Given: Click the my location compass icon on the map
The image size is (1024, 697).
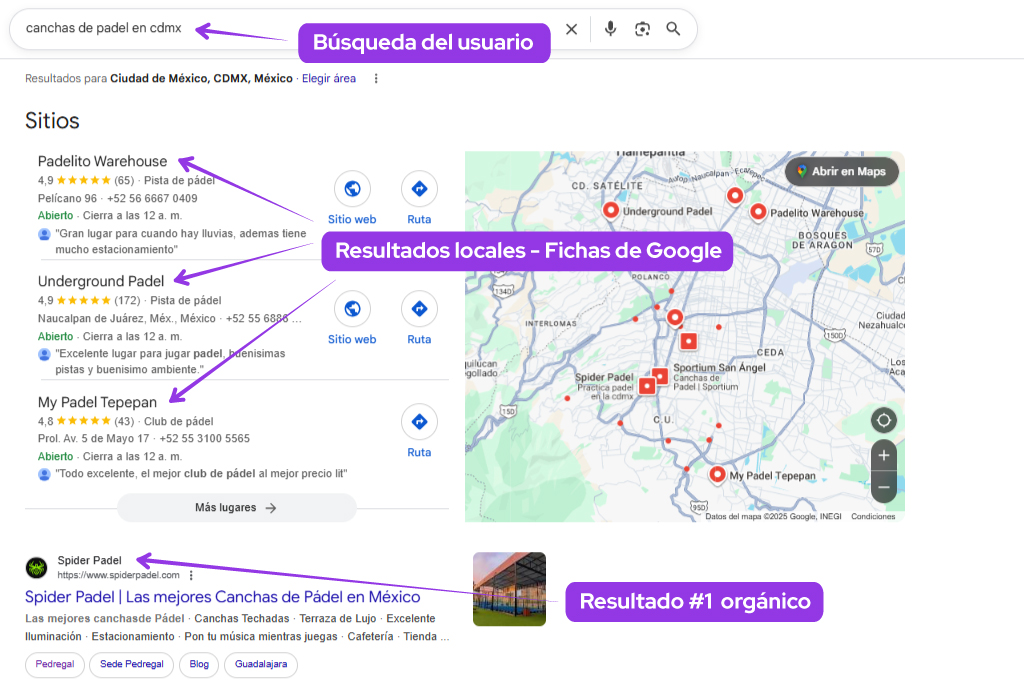Looking at the screenshot, I should [883, 420].
